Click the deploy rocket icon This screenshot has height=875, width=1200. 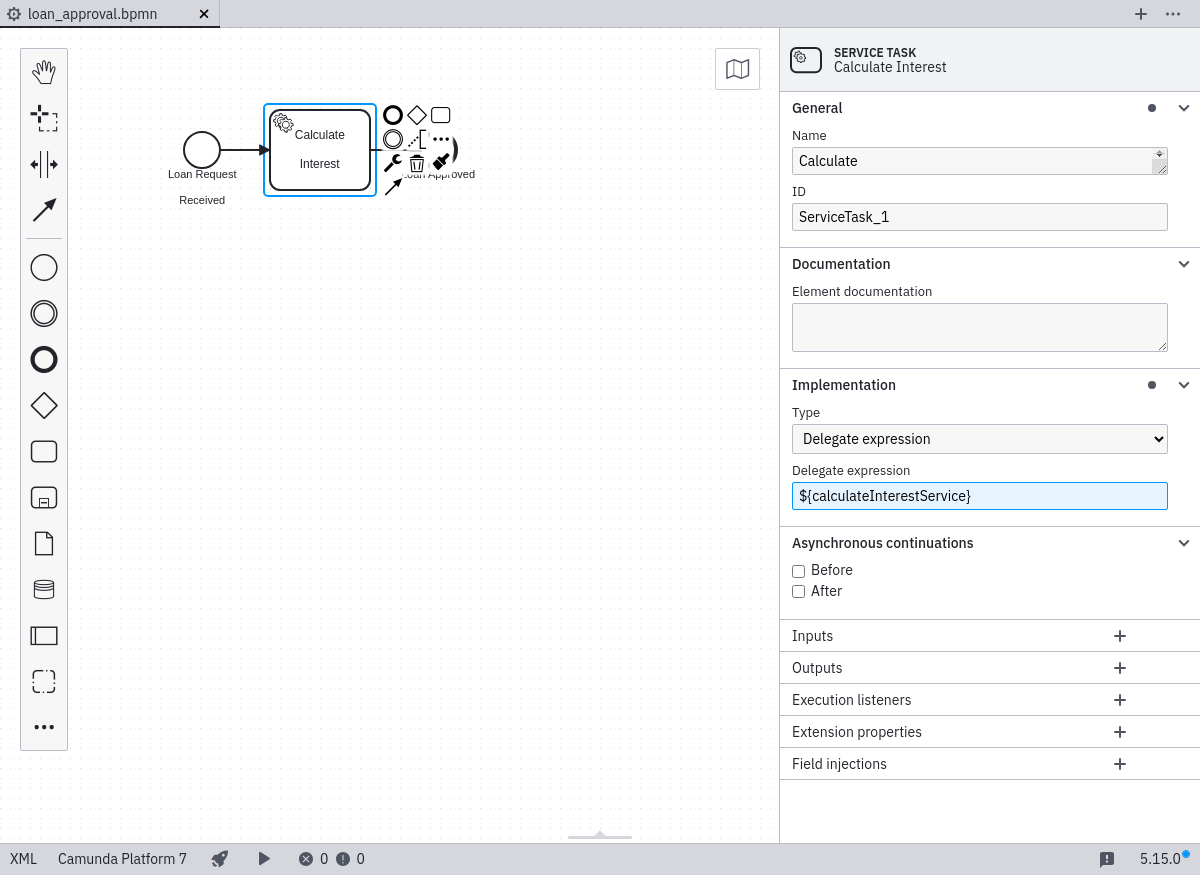(220, 858)
